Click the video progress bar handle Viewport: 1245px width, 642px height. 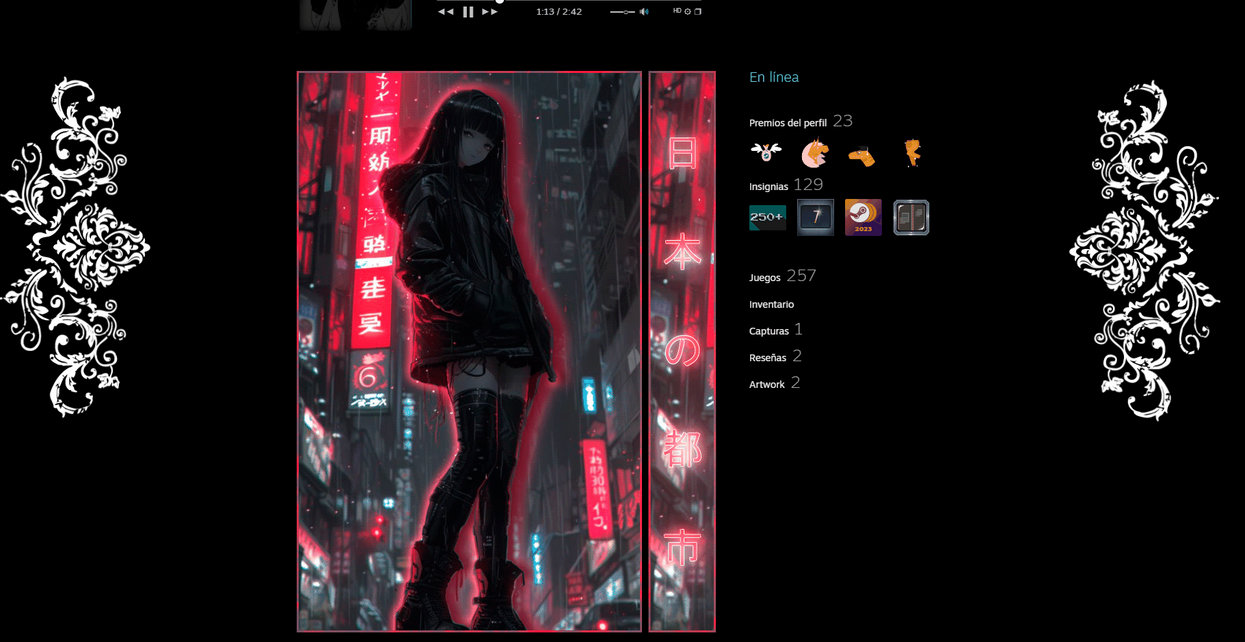pos(500,1)
